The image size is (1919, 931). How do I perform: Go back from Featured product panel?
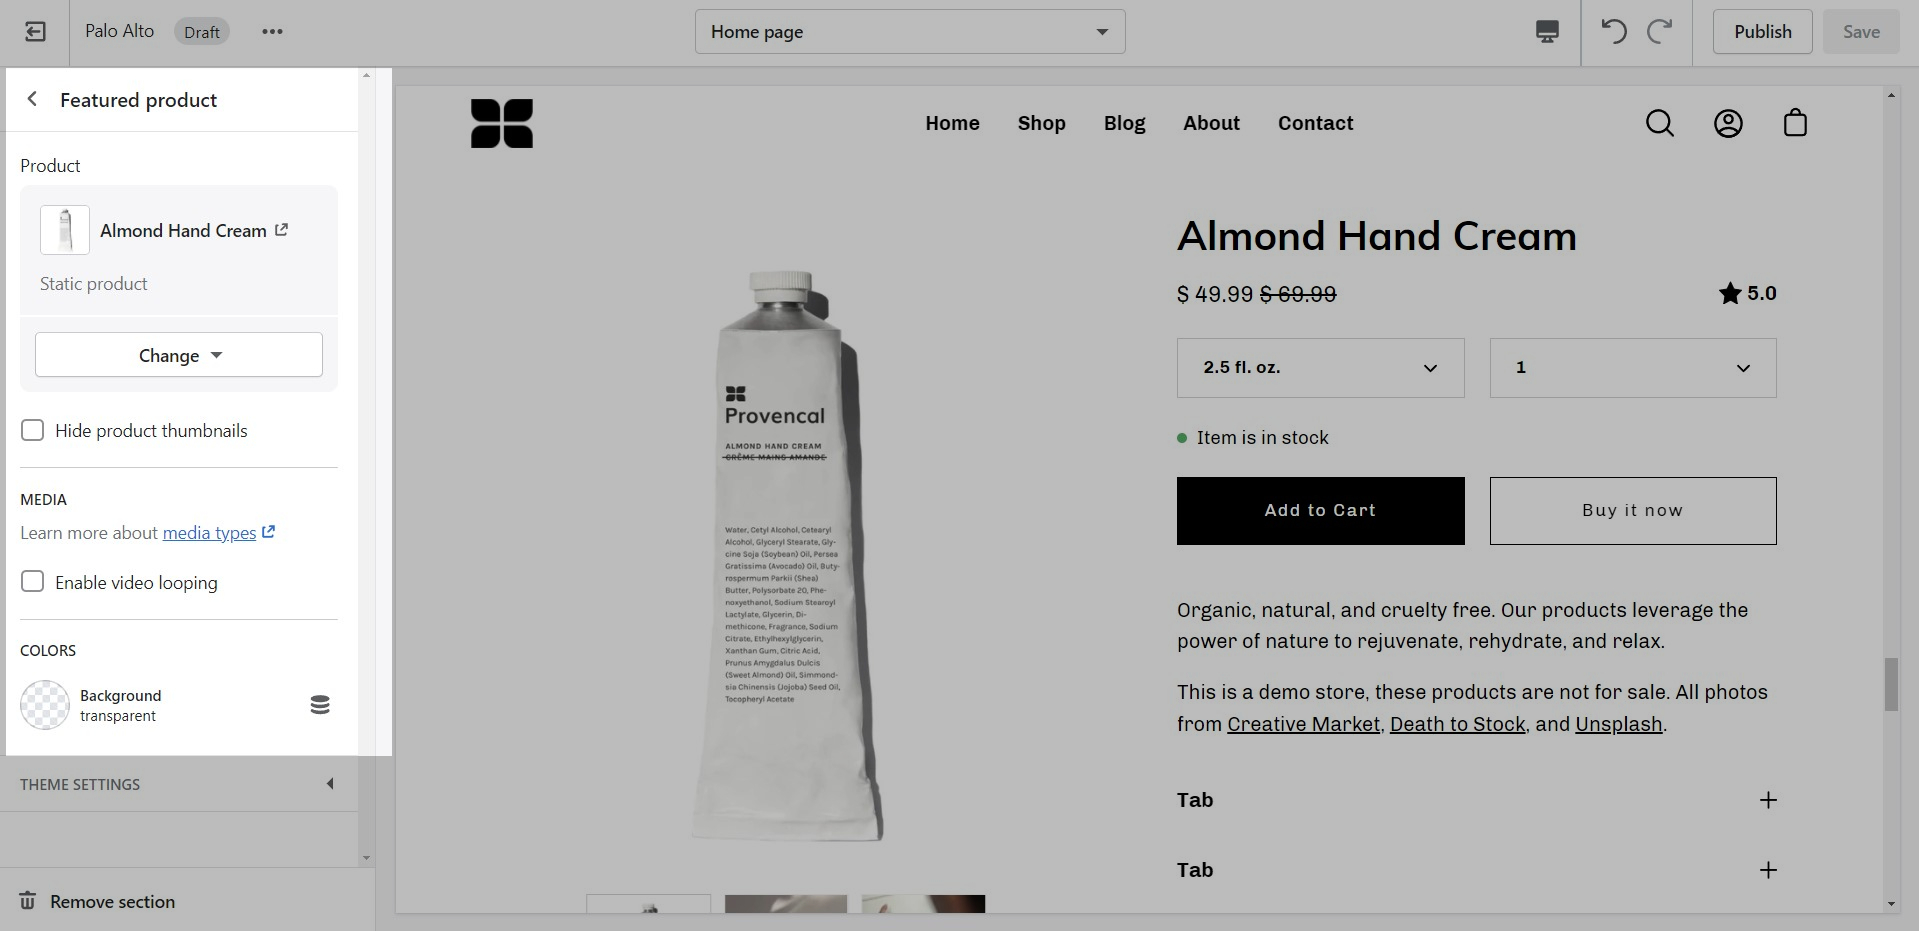pos(32,99)
